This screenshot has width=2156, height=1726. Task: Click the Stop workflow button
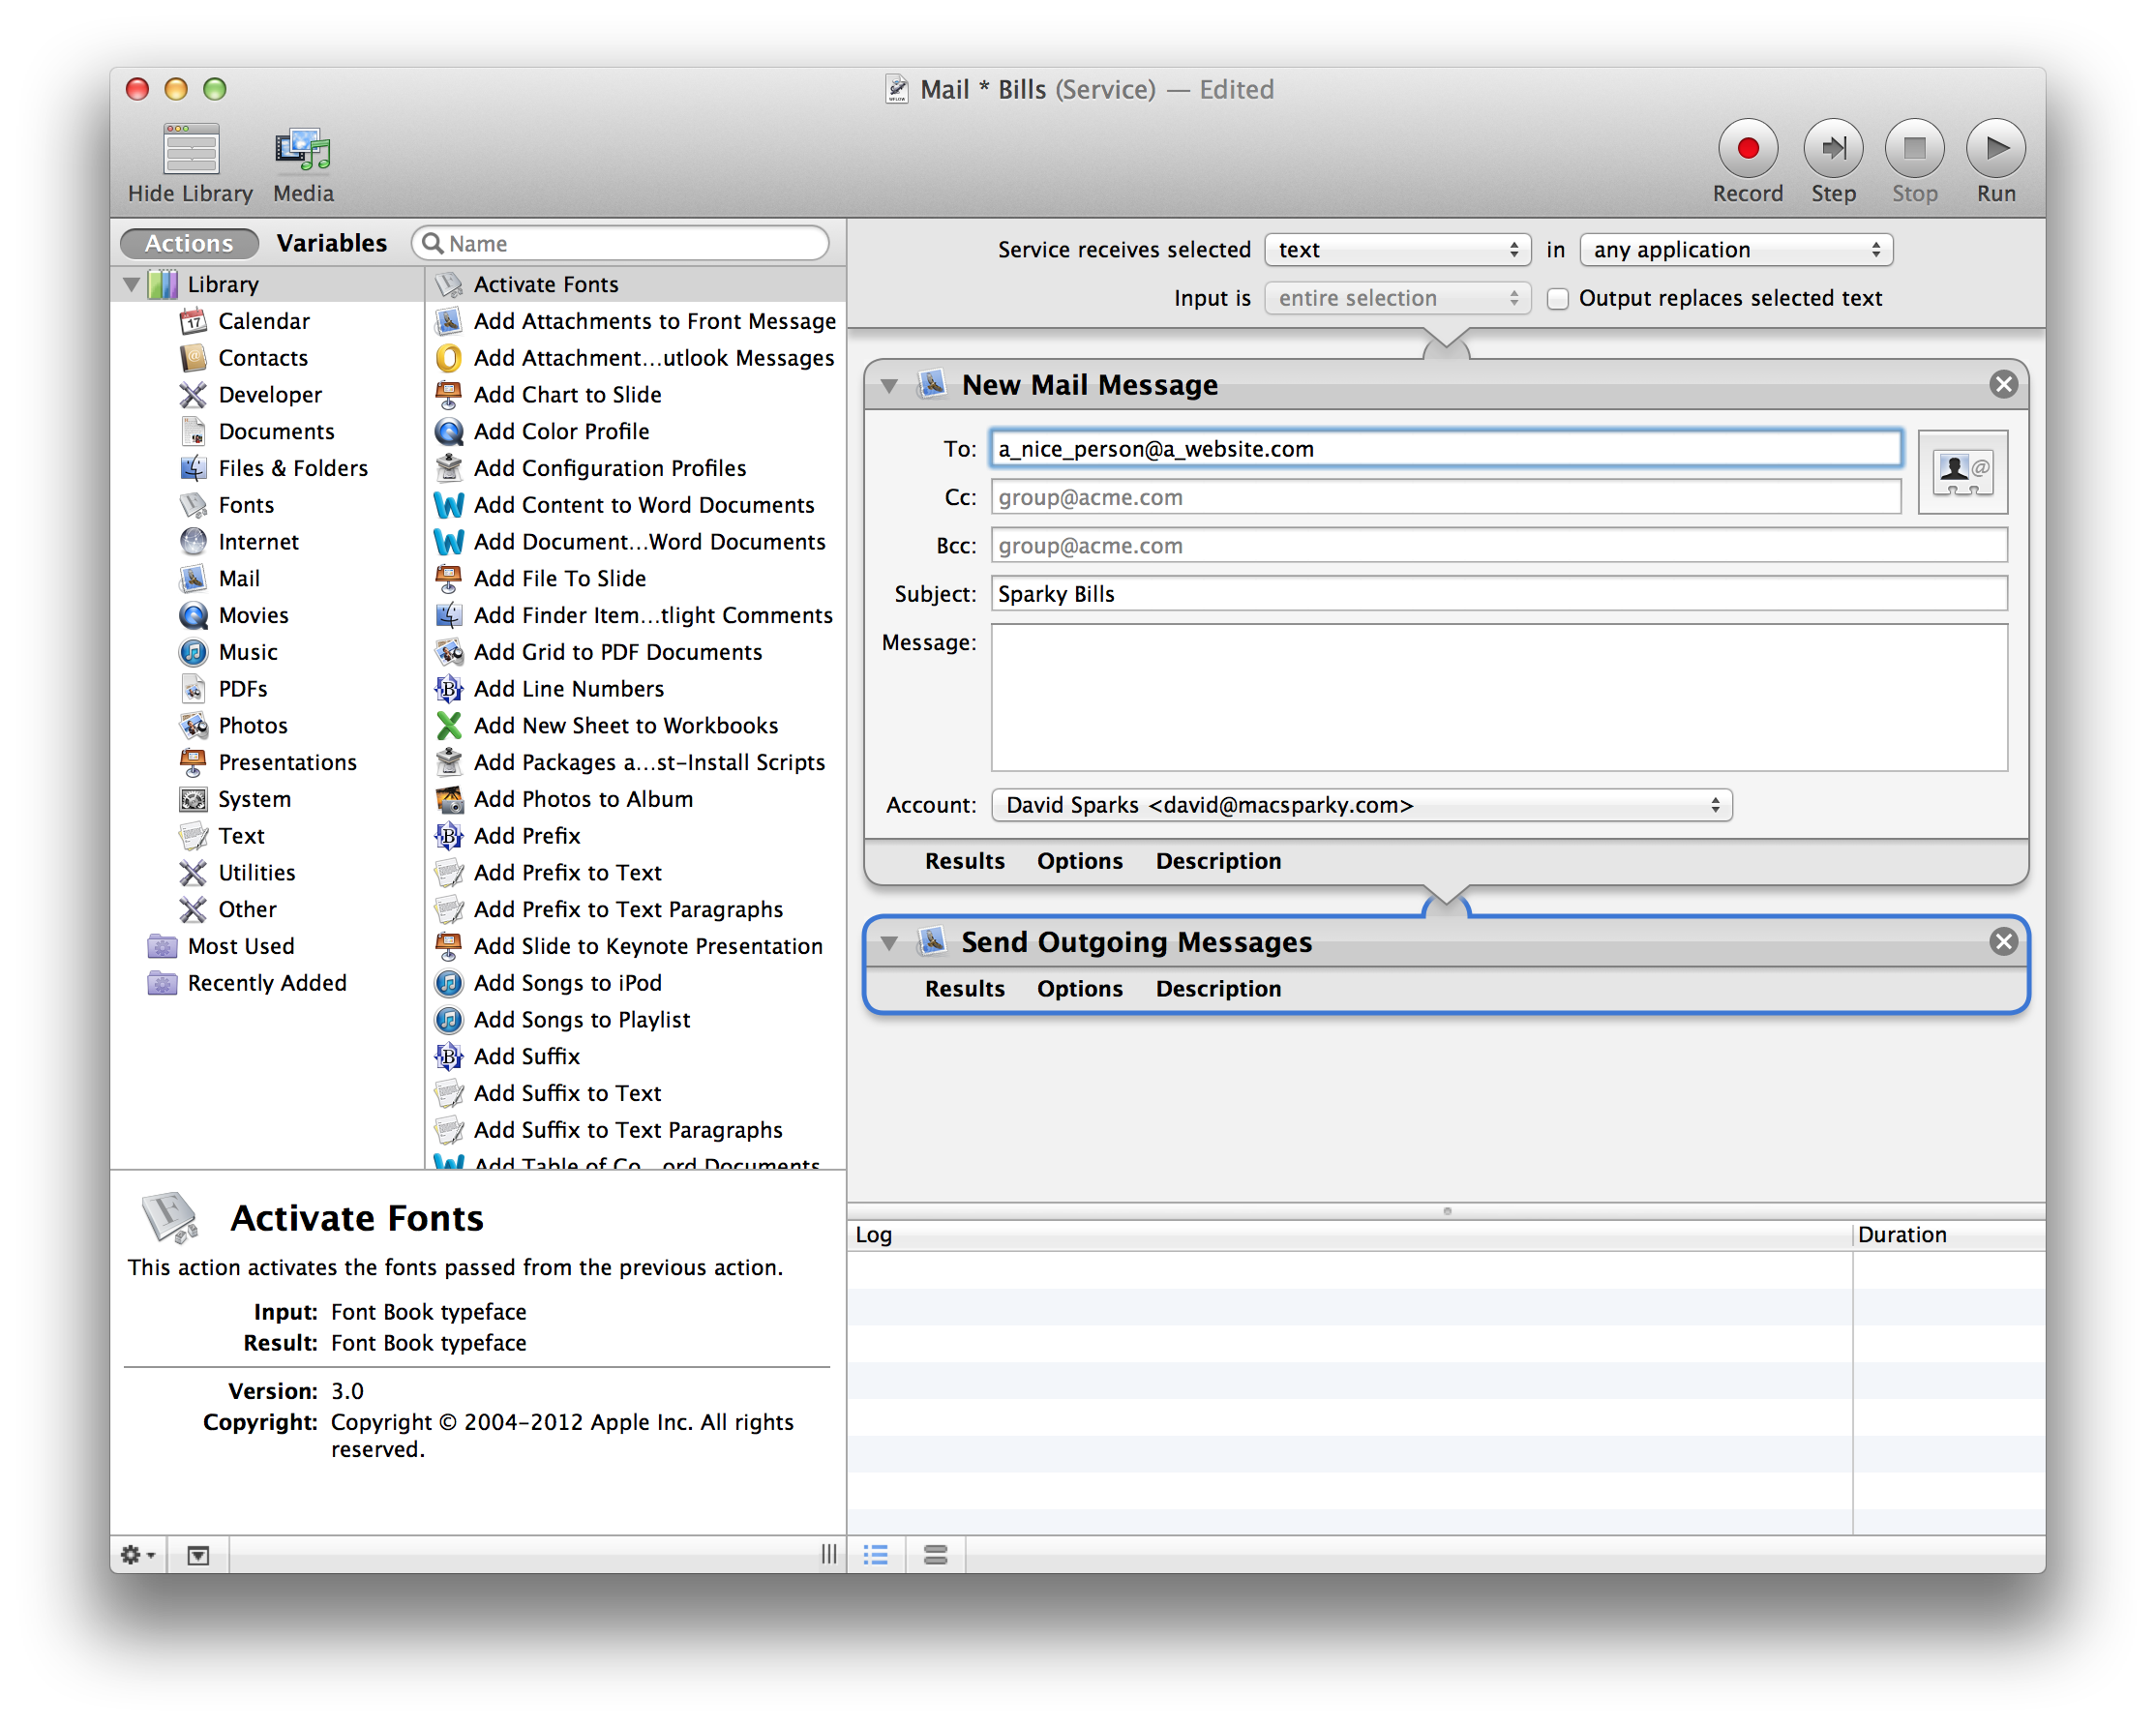pos(1914,148)
